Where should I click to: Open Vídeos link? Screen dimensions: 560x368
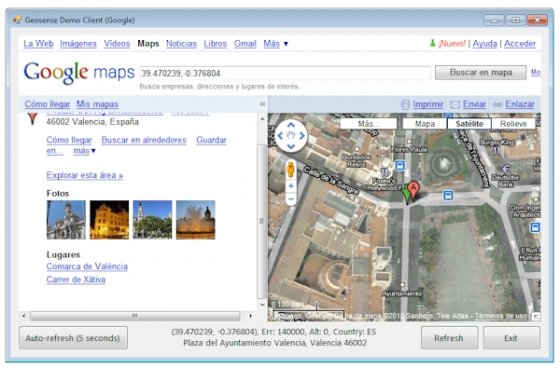tap(117, 44)
